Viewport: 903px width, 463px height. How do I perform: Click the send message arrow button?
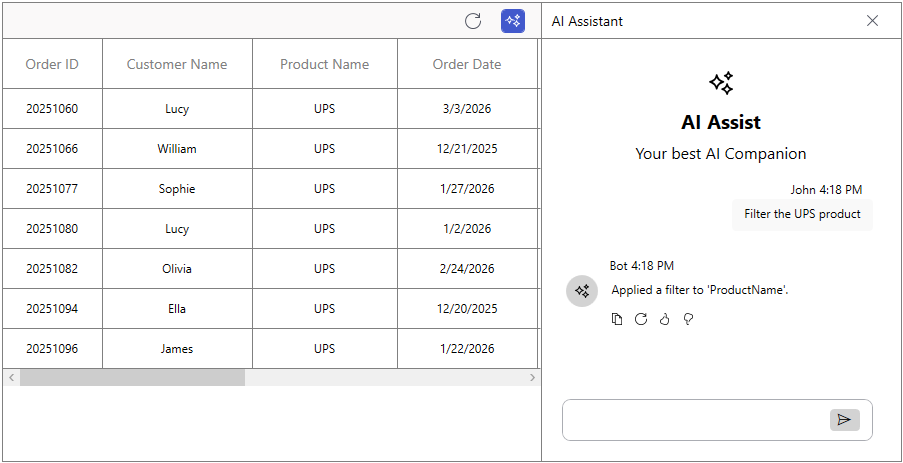[845, 420]
